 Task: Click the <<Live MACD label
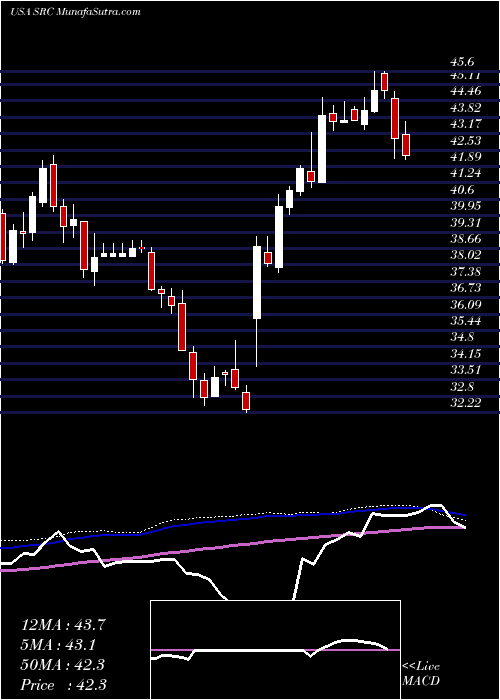coord(421,674)
